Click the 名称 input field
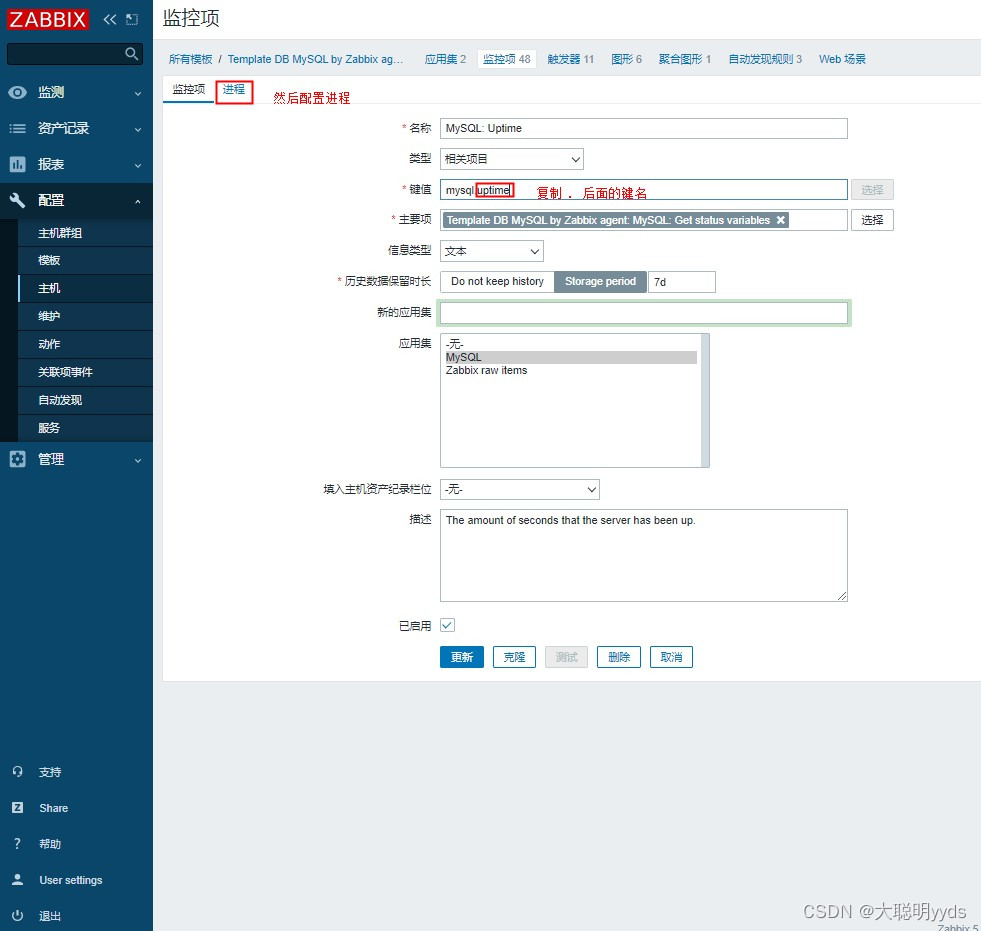Screen dimensions: 981x931 click(x=644, y=128)
